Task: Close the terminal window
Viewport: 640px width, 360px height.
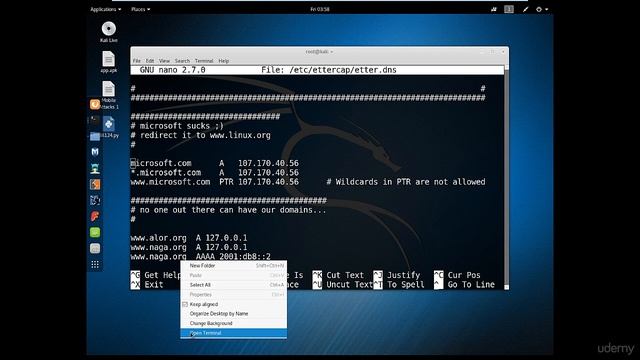Action: [x=503, y=52]
